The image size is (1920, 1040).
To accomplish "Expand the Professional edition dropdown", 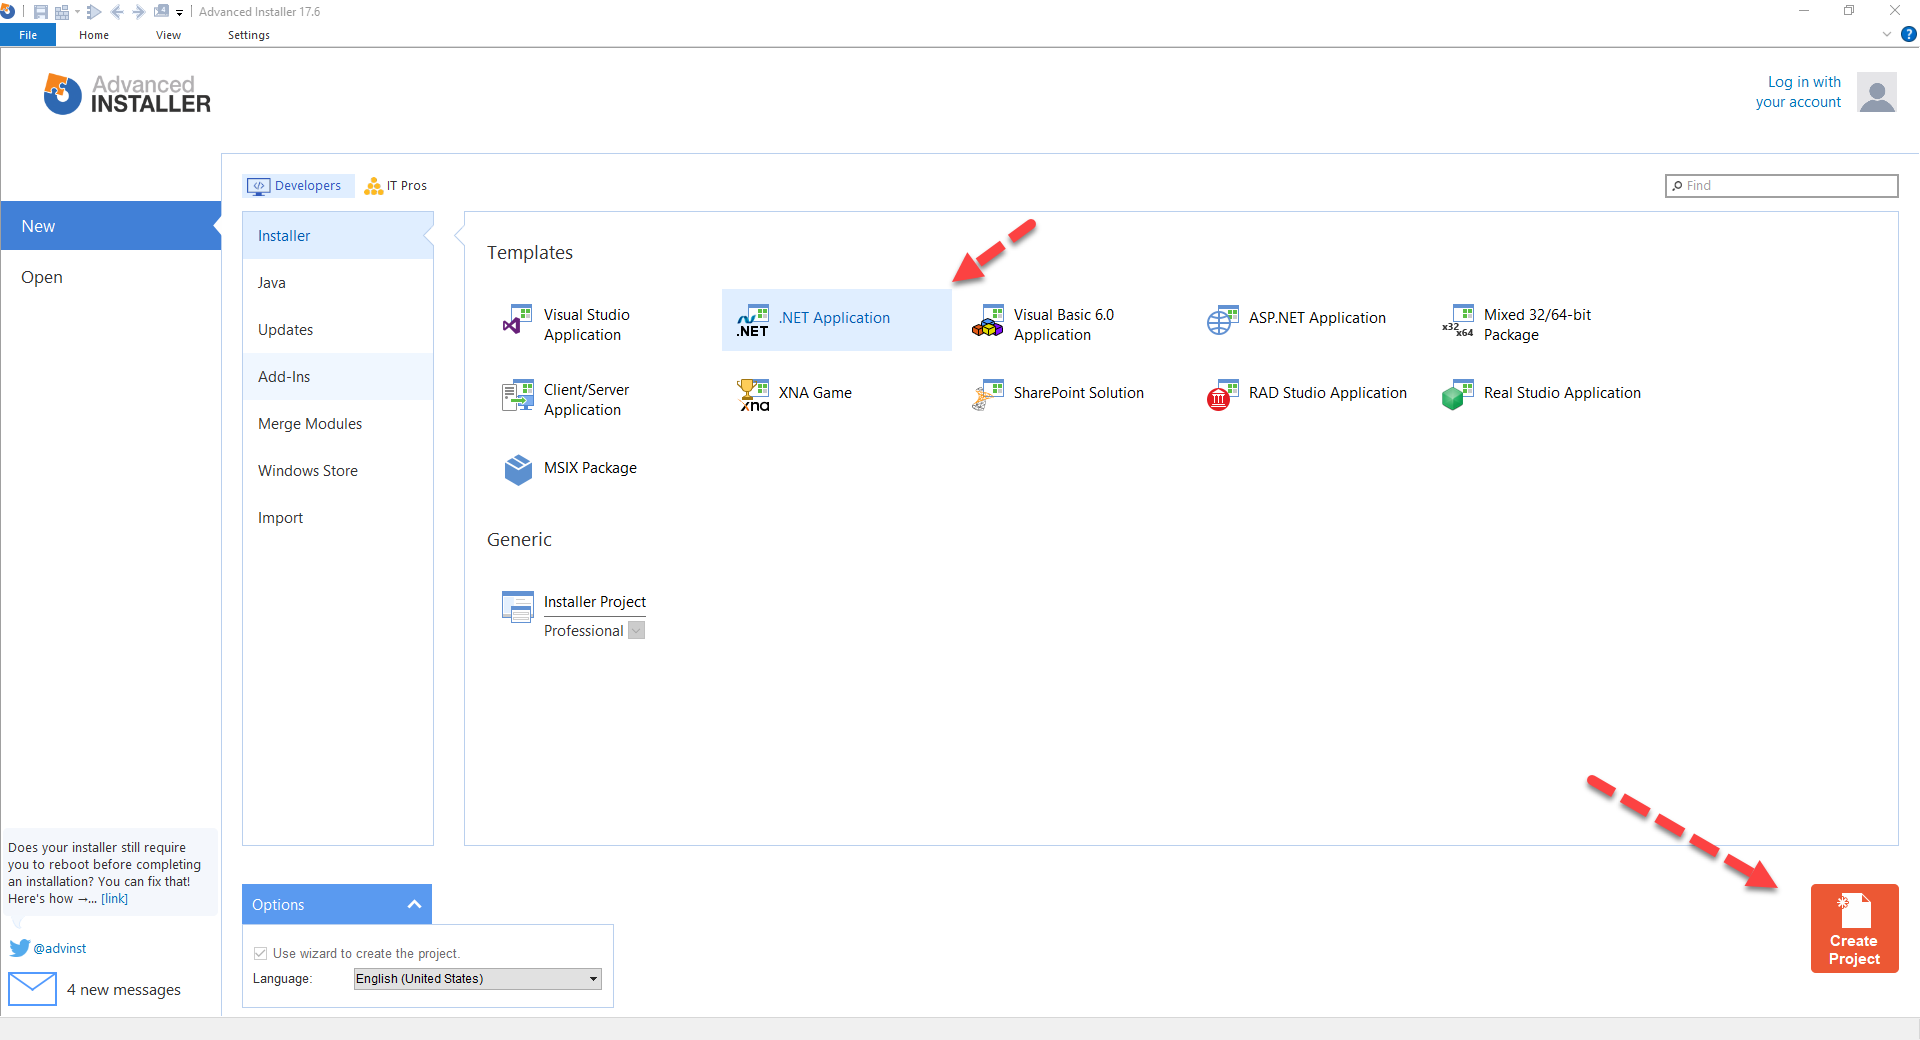I will point(636,631).
